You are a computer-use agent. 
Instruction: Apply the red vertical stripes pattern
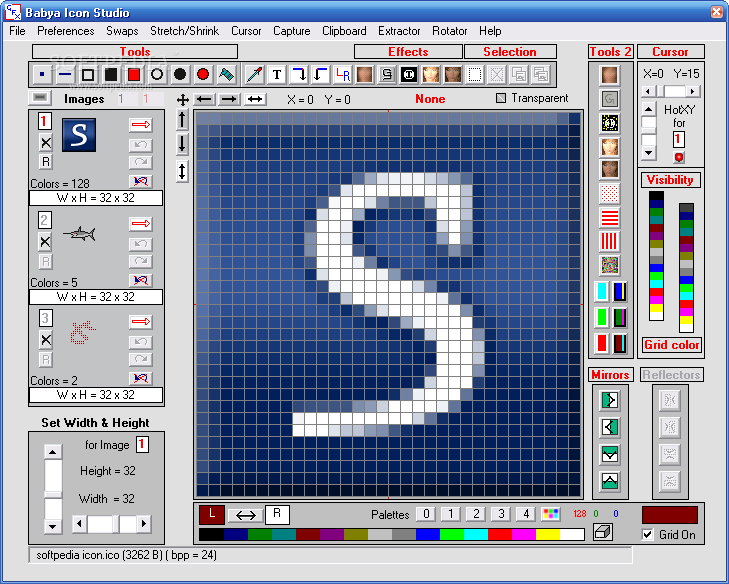(610, 241)
